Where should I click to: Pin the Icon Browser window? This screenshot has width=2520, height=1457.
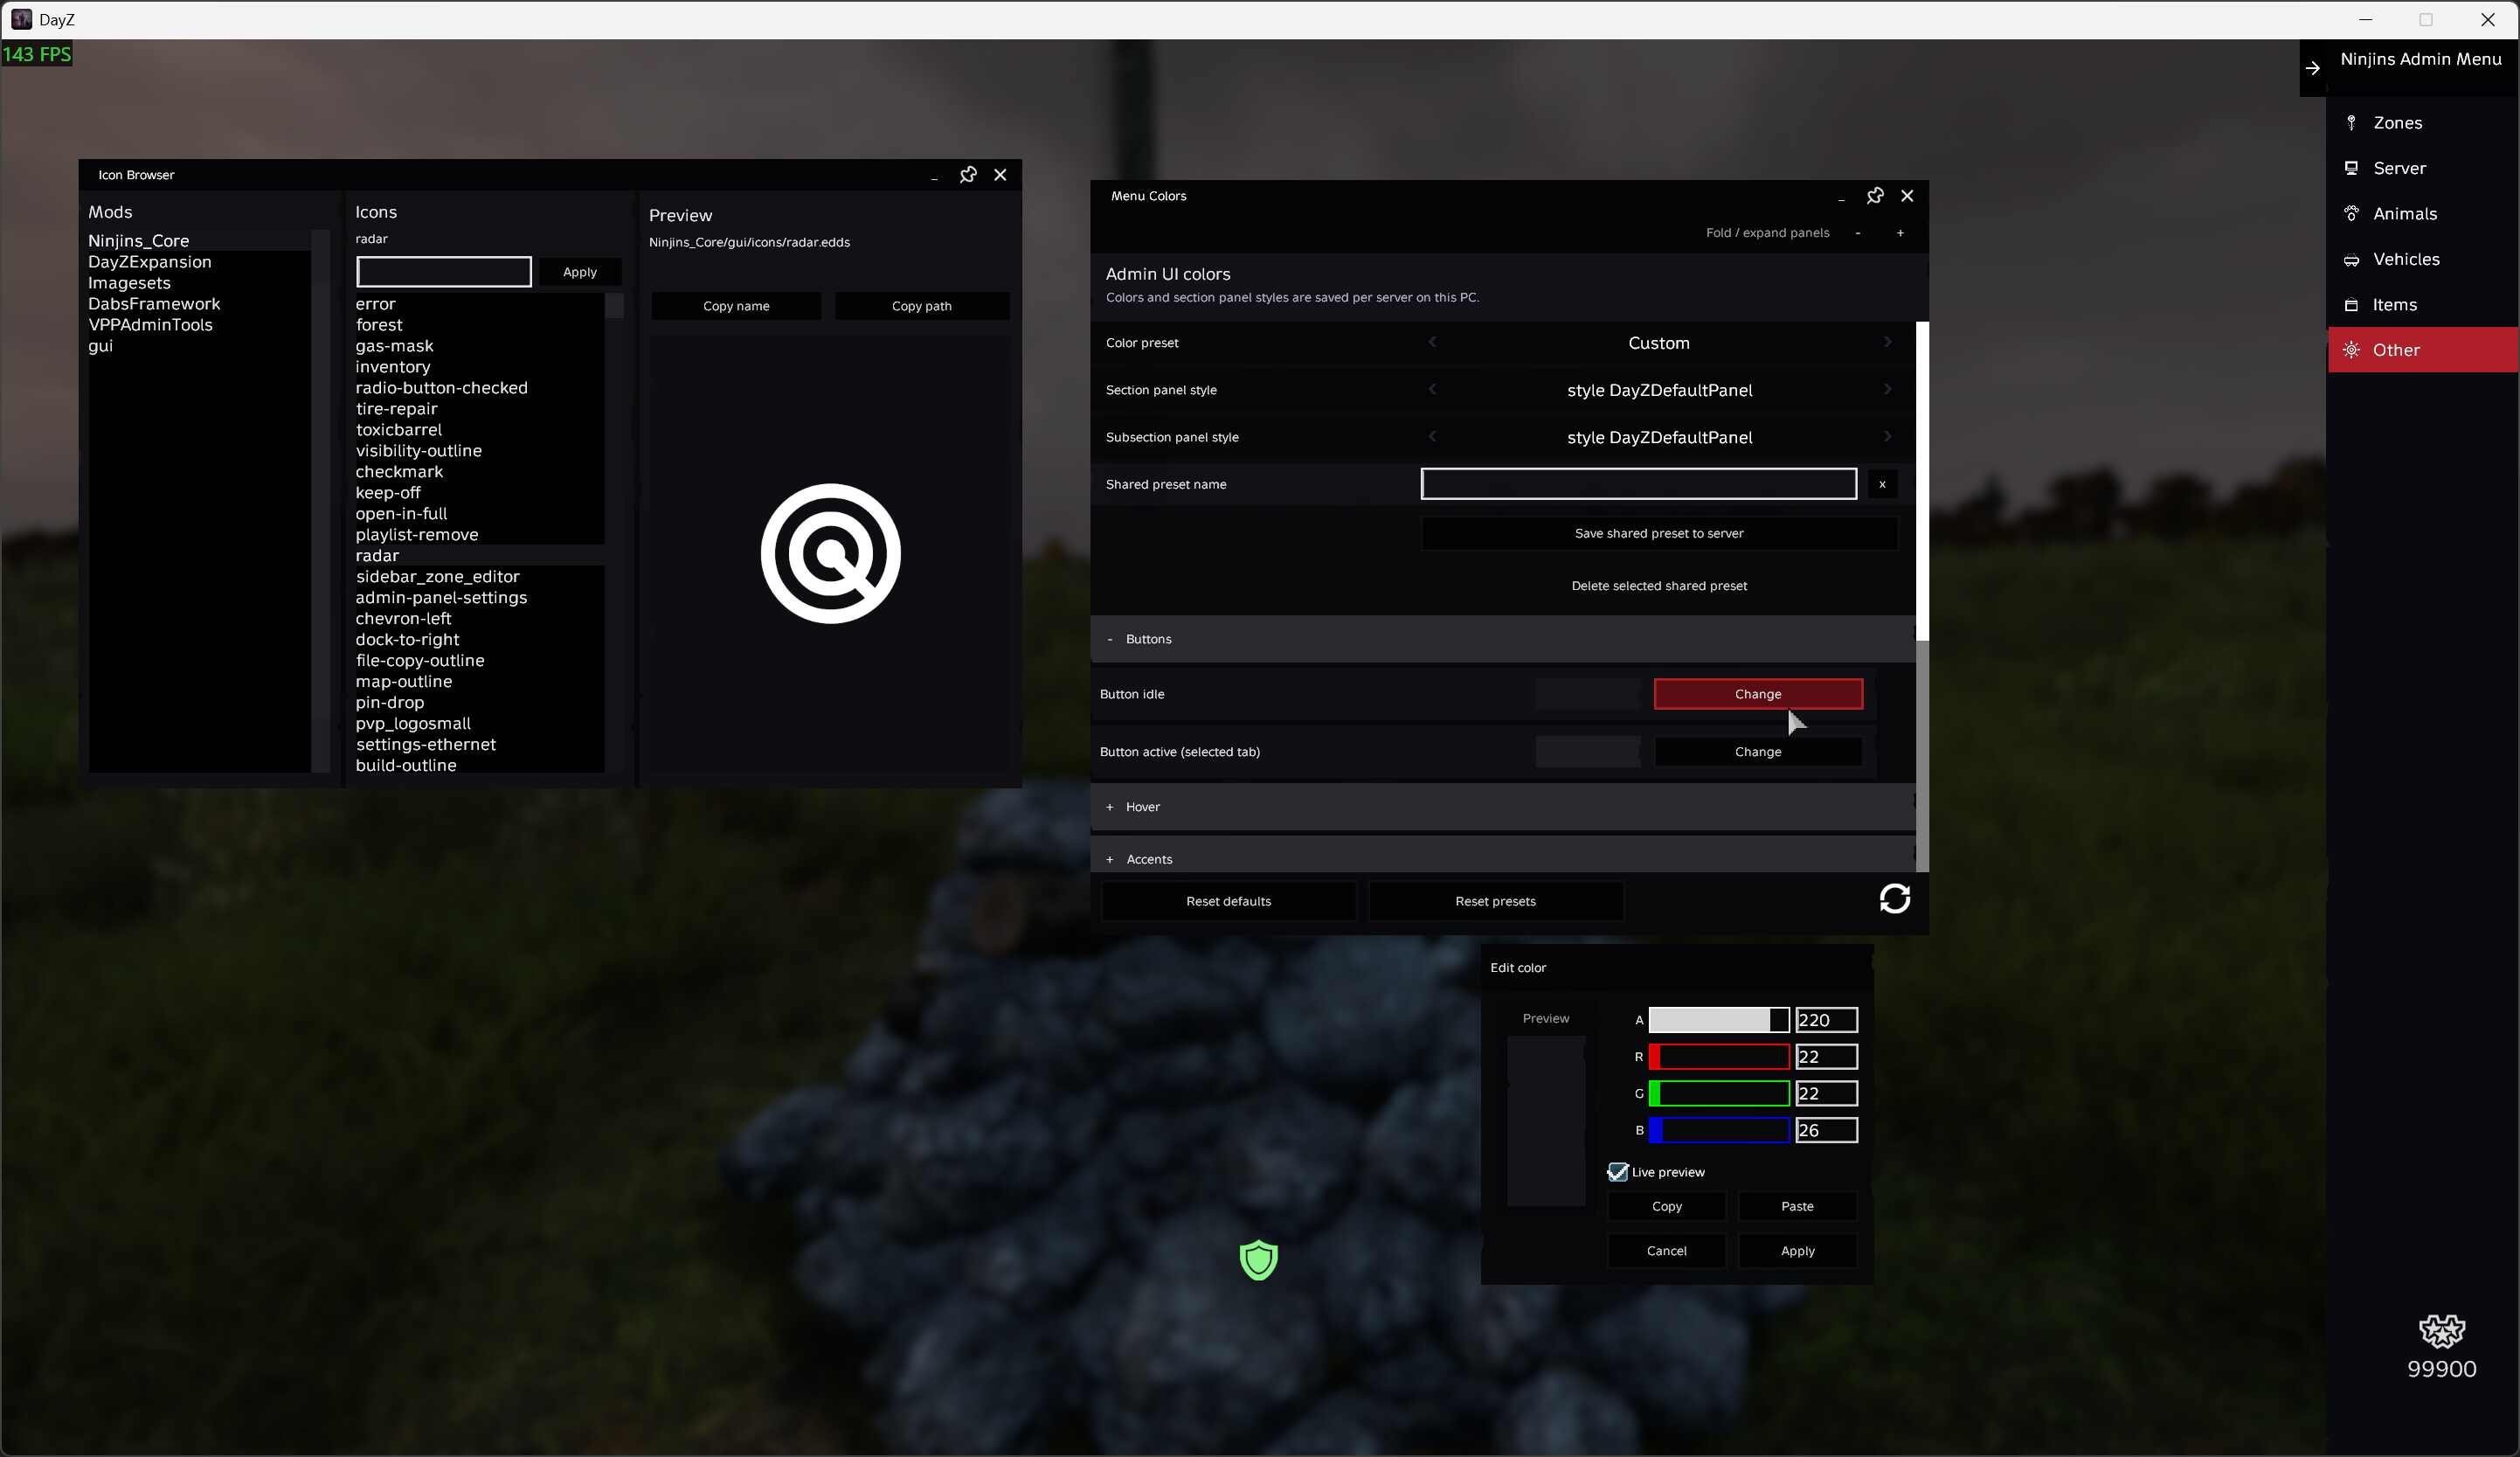[968, 175]
